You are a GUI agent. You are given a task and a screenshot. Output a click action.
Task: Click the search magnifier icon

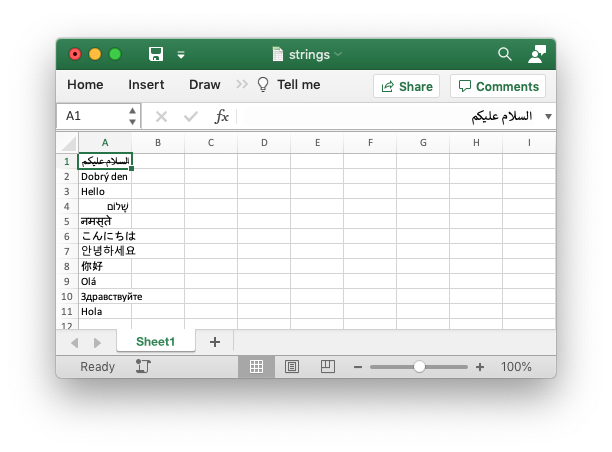point(505,54)
